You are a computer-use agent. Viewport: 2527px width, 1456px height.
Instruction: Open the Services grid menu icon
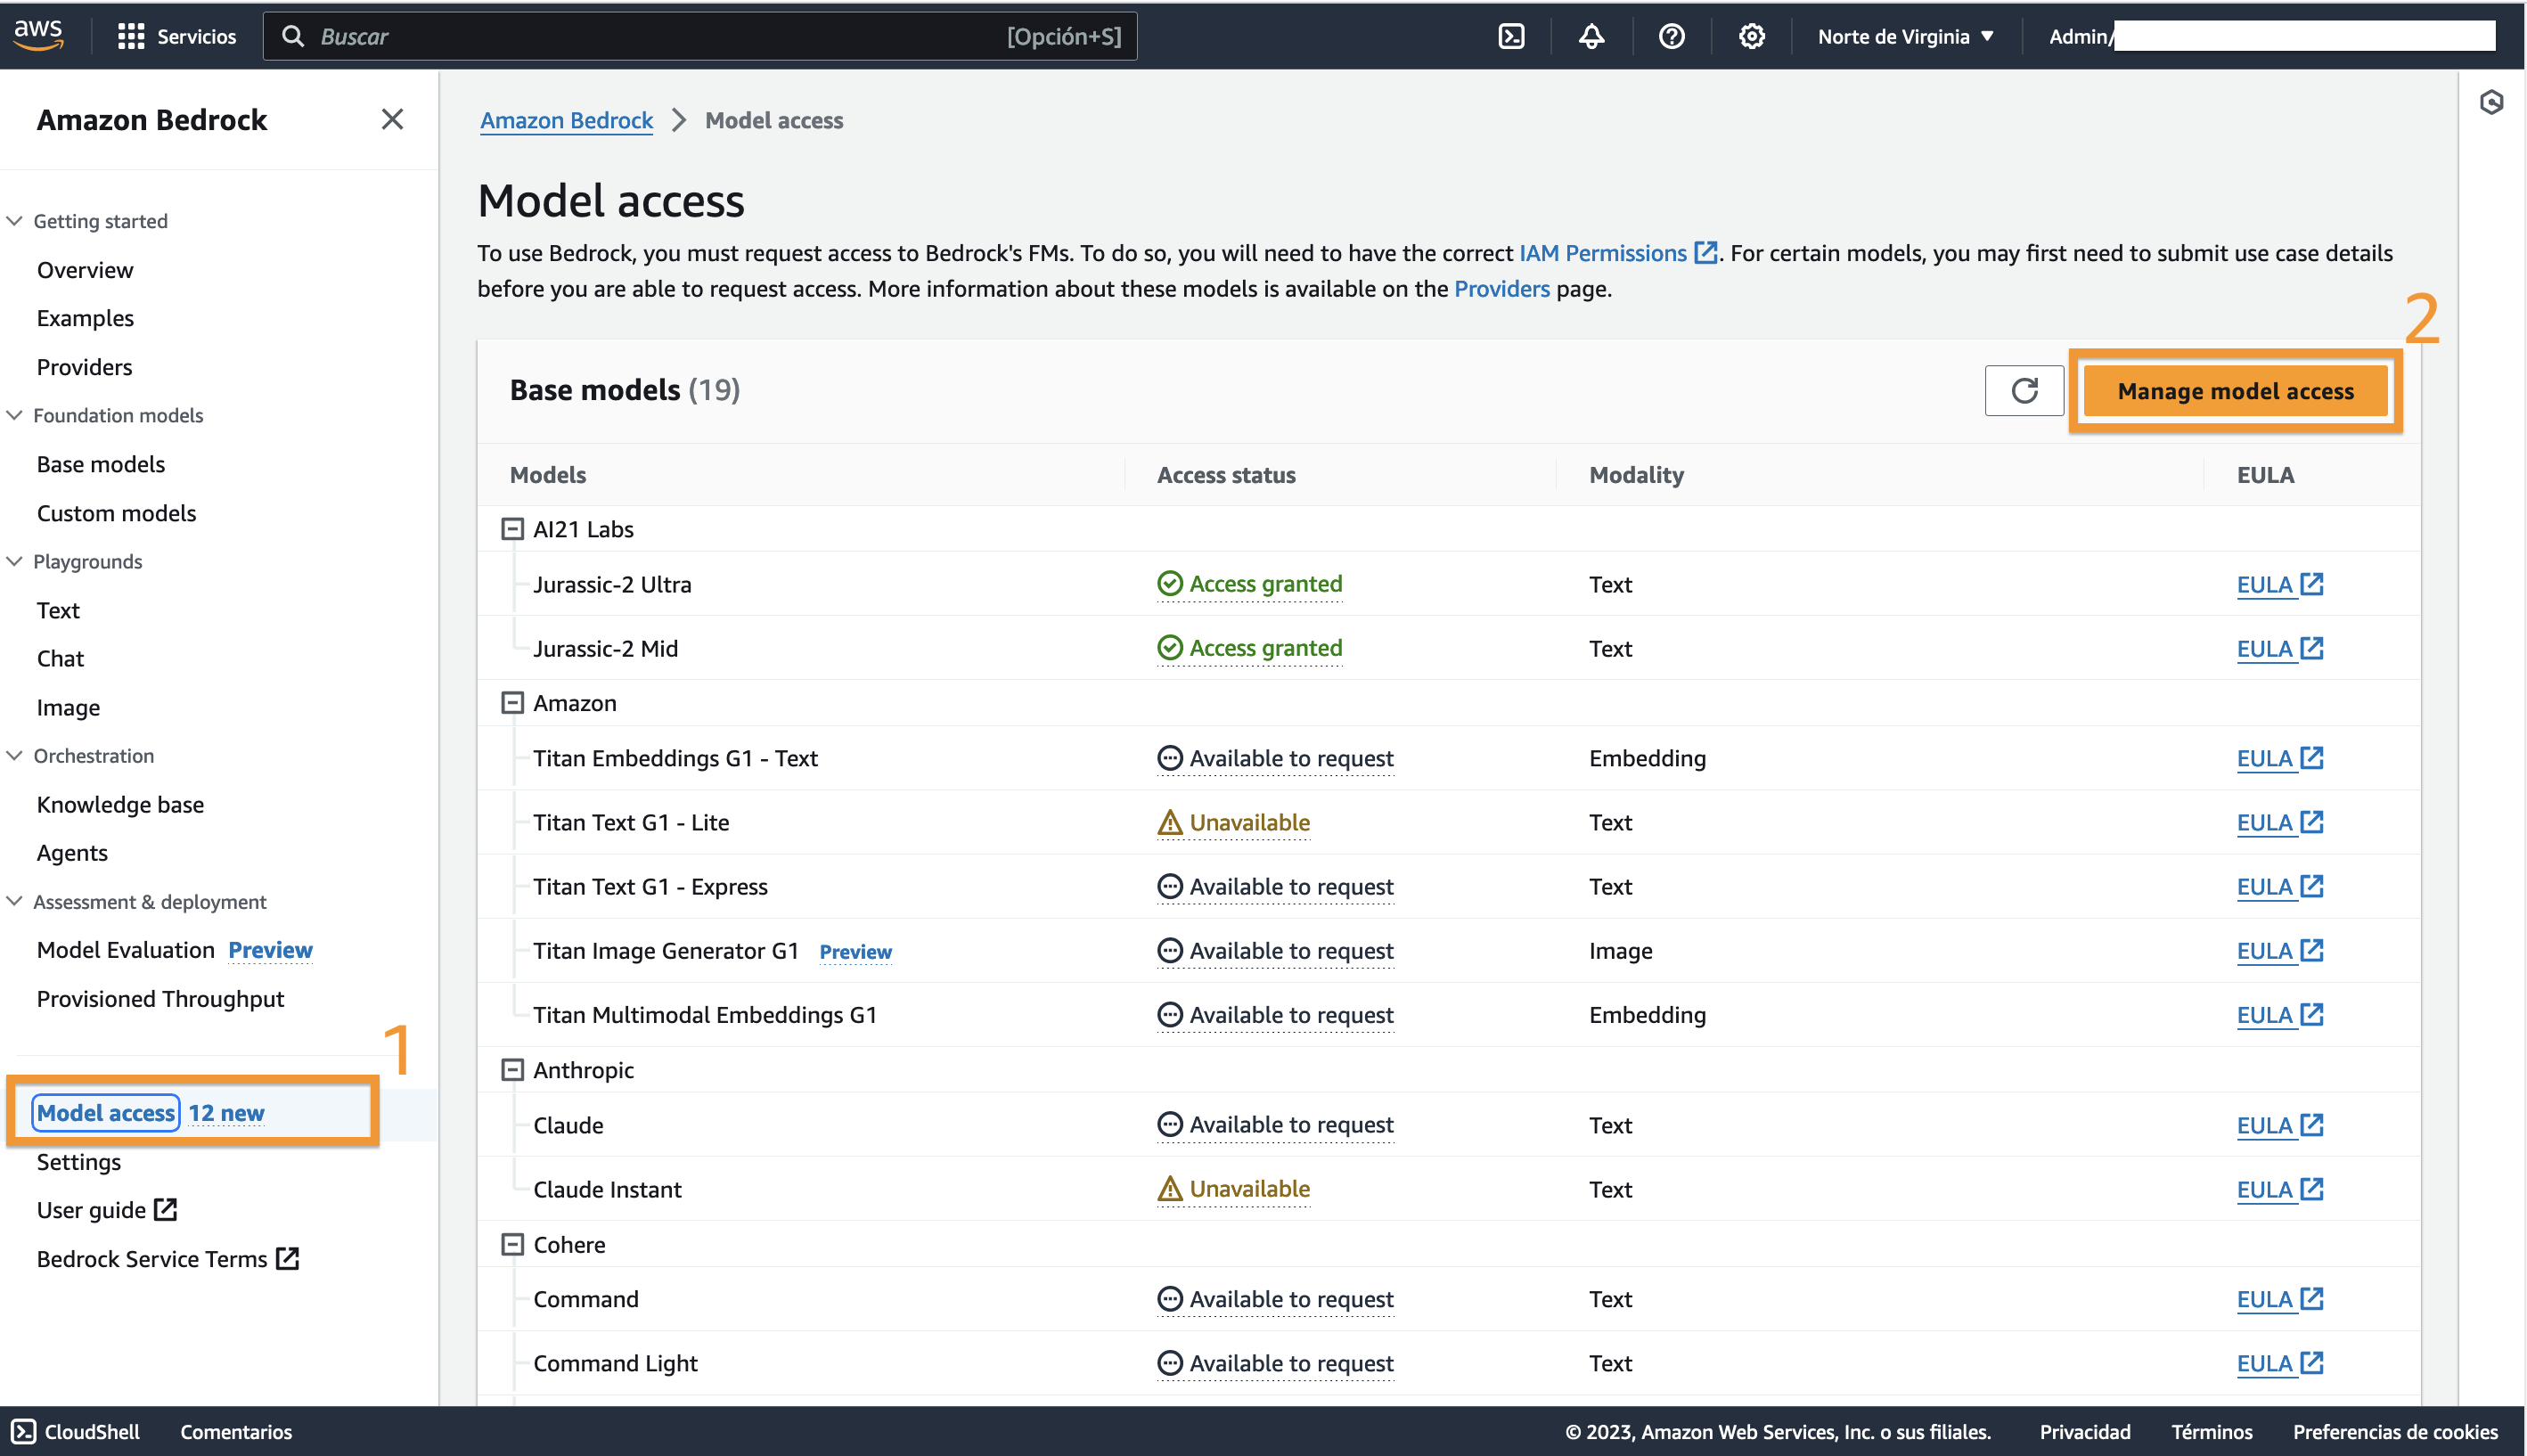coord(130,37)
